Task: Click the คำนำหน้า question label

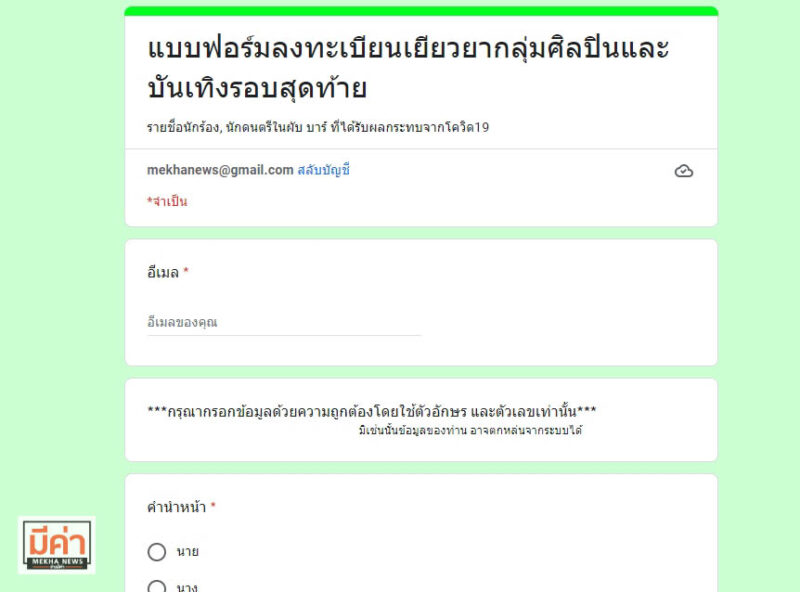Action: coord(177,507)
